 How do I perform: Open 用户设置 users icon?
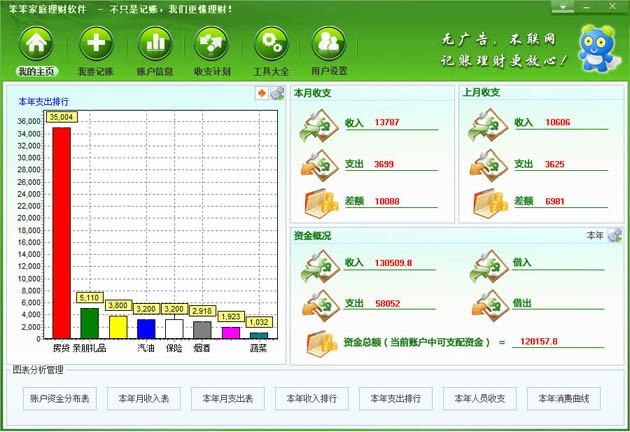[x=329, y=44]
